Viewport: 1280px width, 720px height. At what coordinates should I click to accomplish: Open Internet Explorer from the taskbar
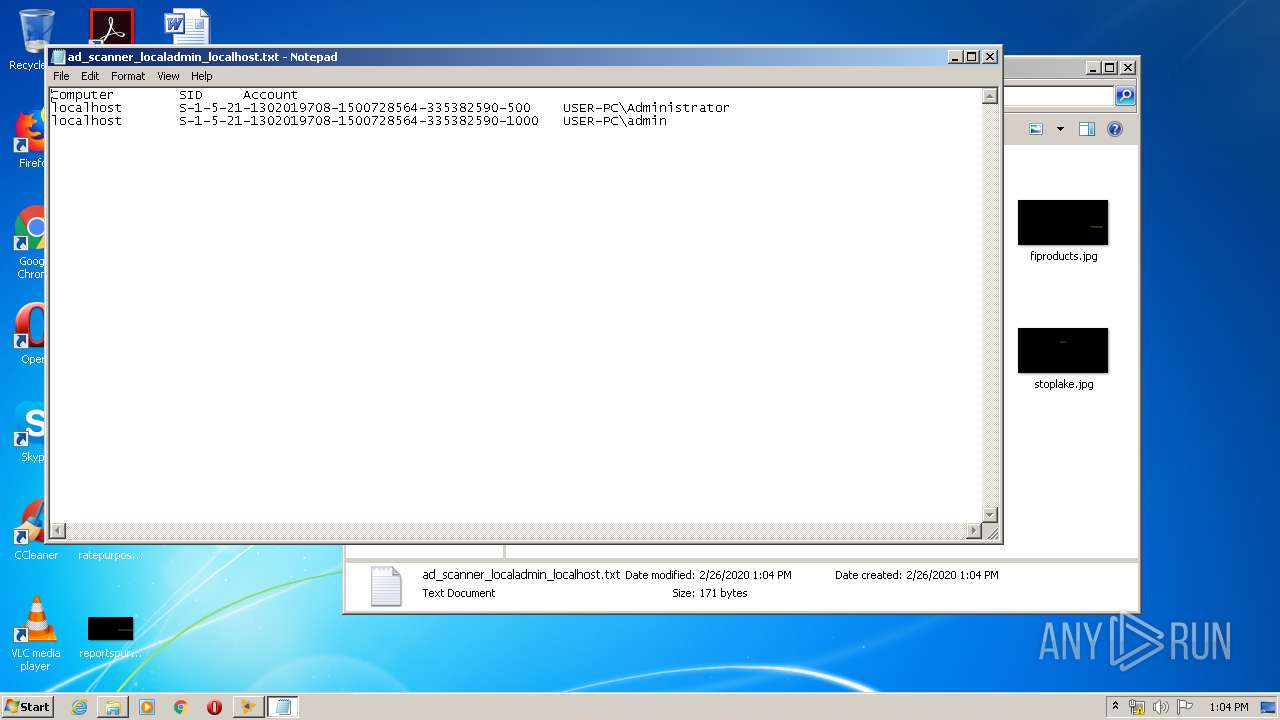click(79, 707)
